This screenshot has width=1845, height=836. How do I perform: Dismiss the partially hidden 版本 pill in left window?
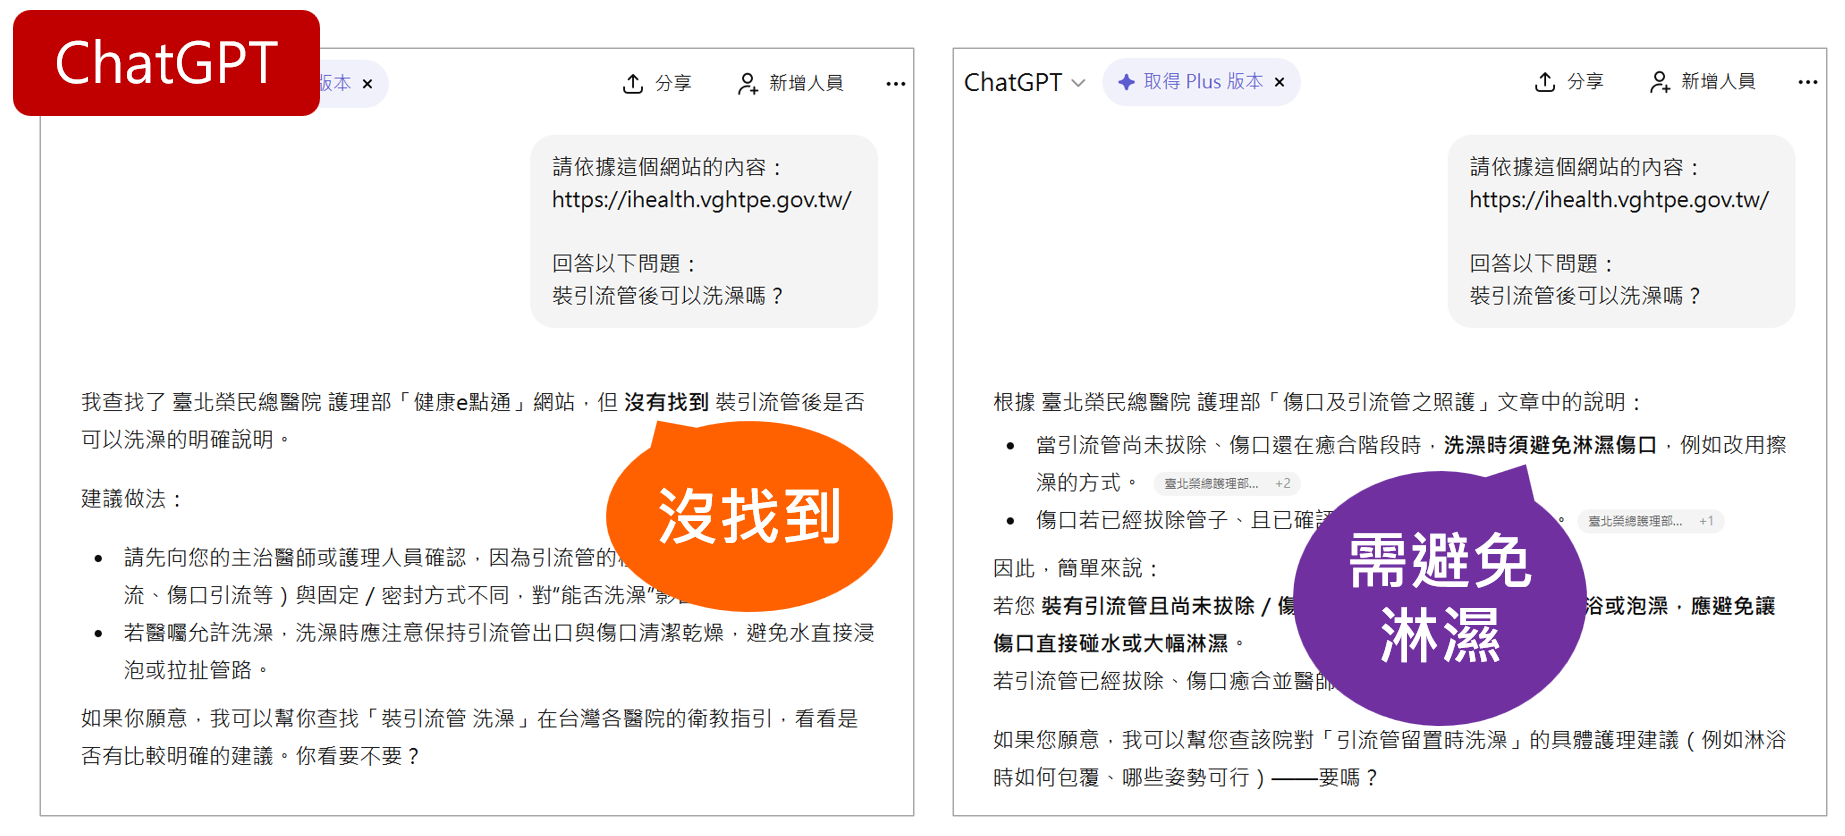[367, 84]
